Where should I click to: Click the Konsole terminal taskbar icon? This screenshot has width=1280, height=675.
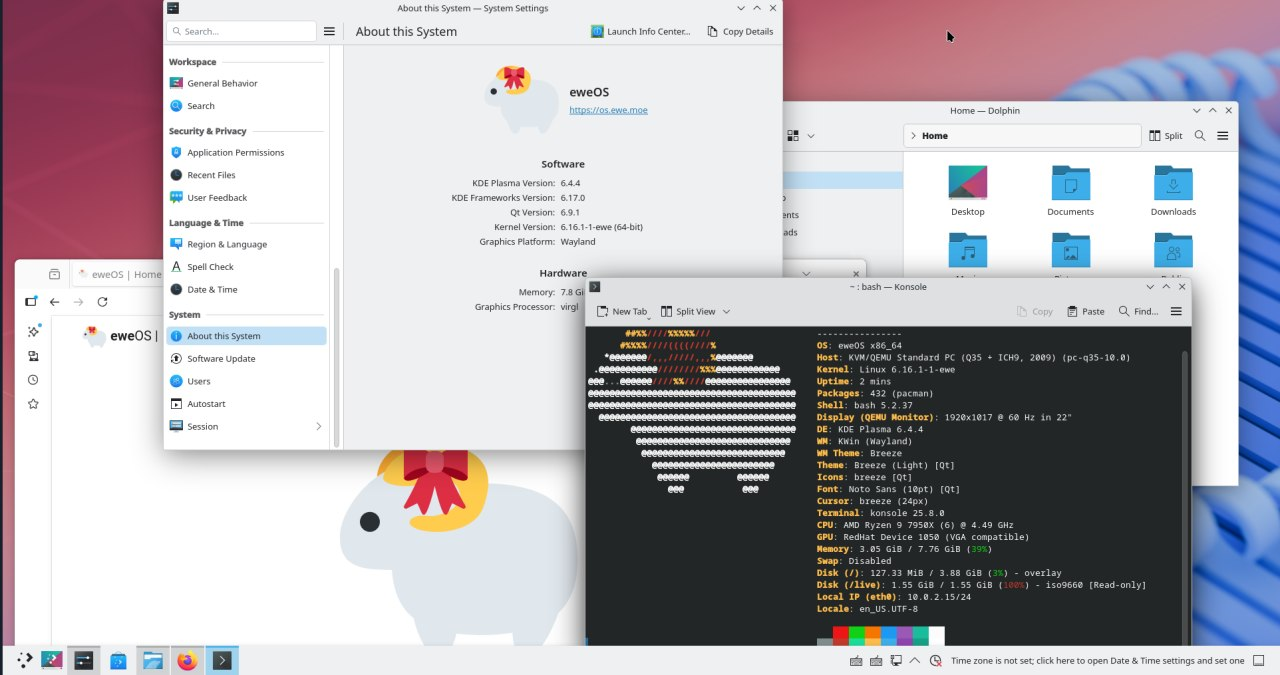click(x=222, y=660)
